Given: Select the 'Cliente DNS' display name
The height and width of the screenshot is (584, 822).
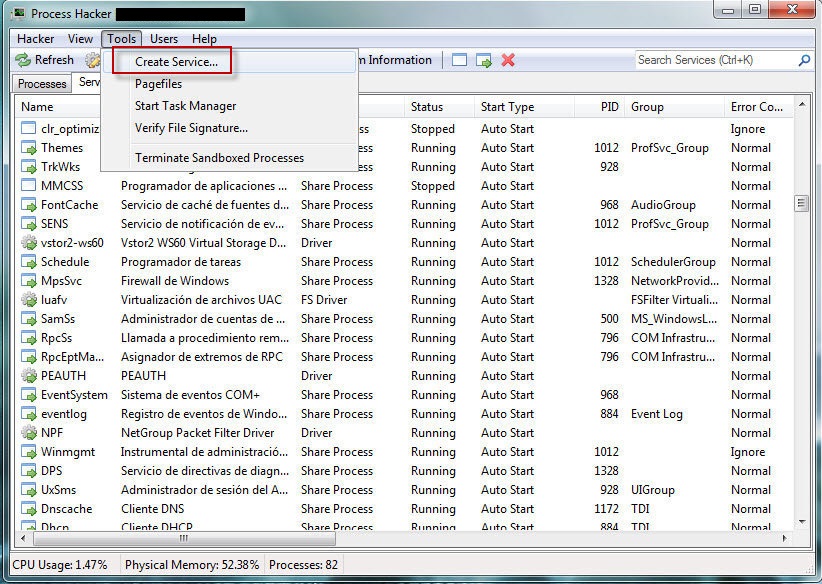Looking at the screenshot, I should click(x=153, y=509).
